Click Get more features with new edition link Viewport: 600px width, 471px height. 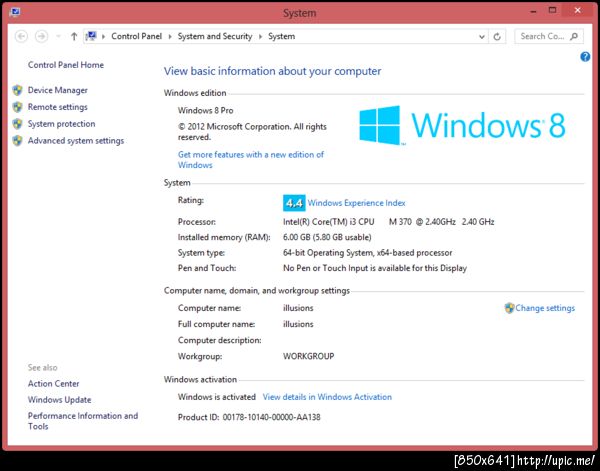tap(251, 160)
